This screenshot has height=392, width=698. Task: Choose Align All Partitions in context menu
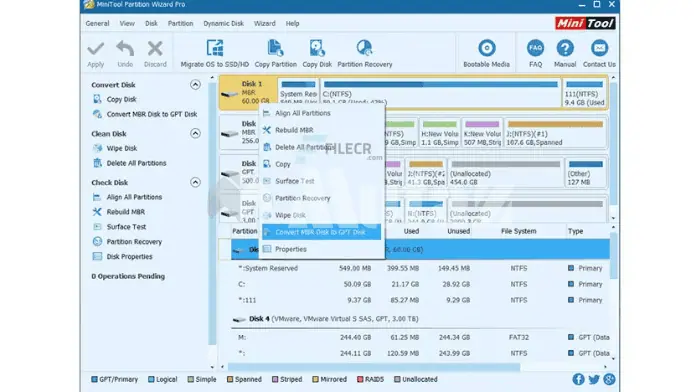[x=322, y=113]
